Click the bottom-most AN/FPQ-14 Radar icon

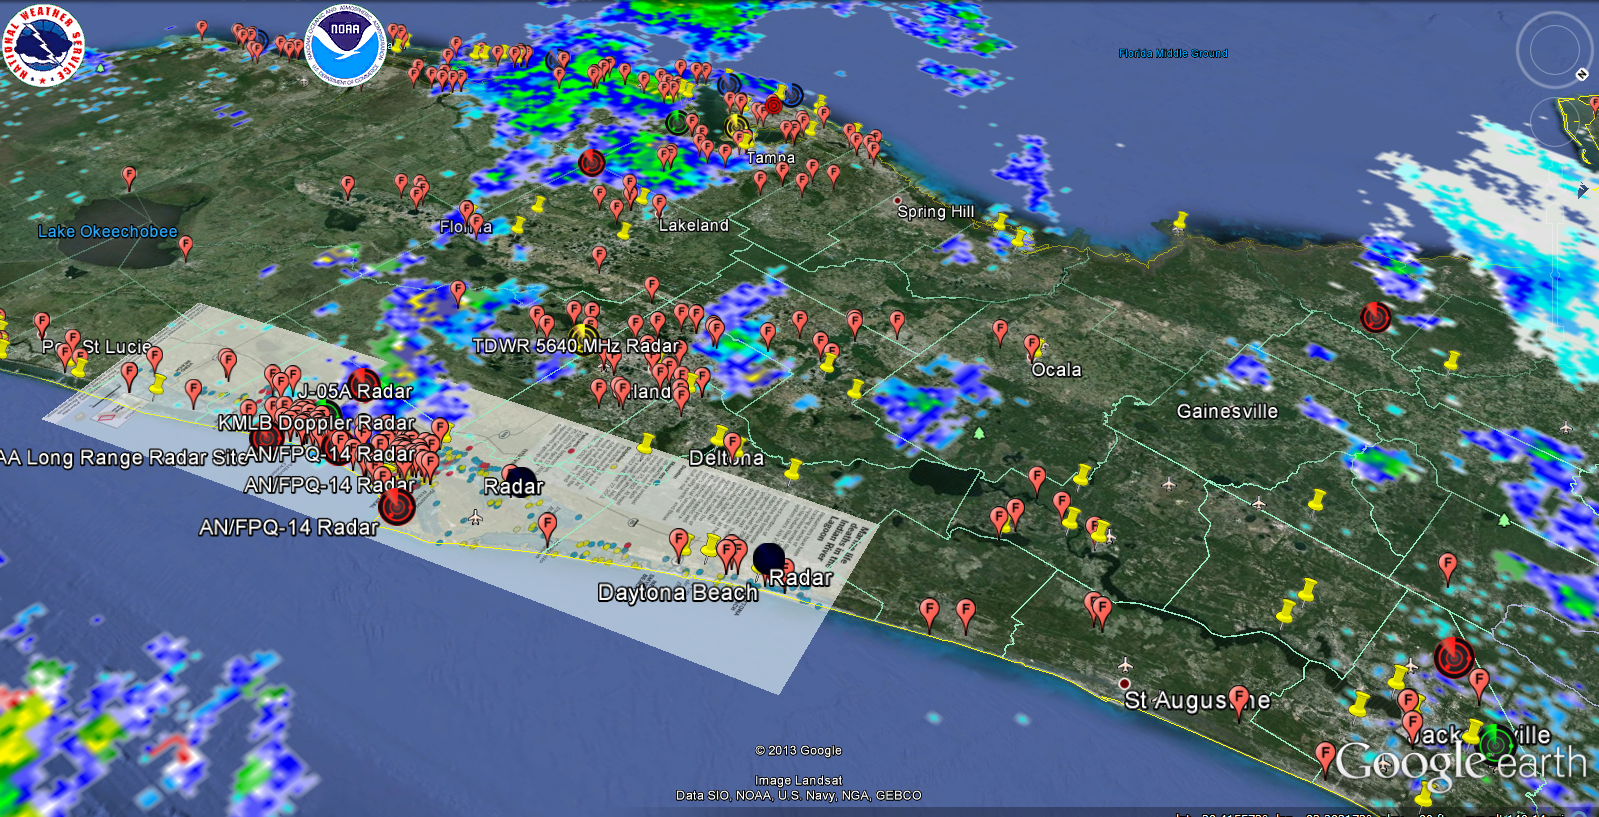coord(397,507)
